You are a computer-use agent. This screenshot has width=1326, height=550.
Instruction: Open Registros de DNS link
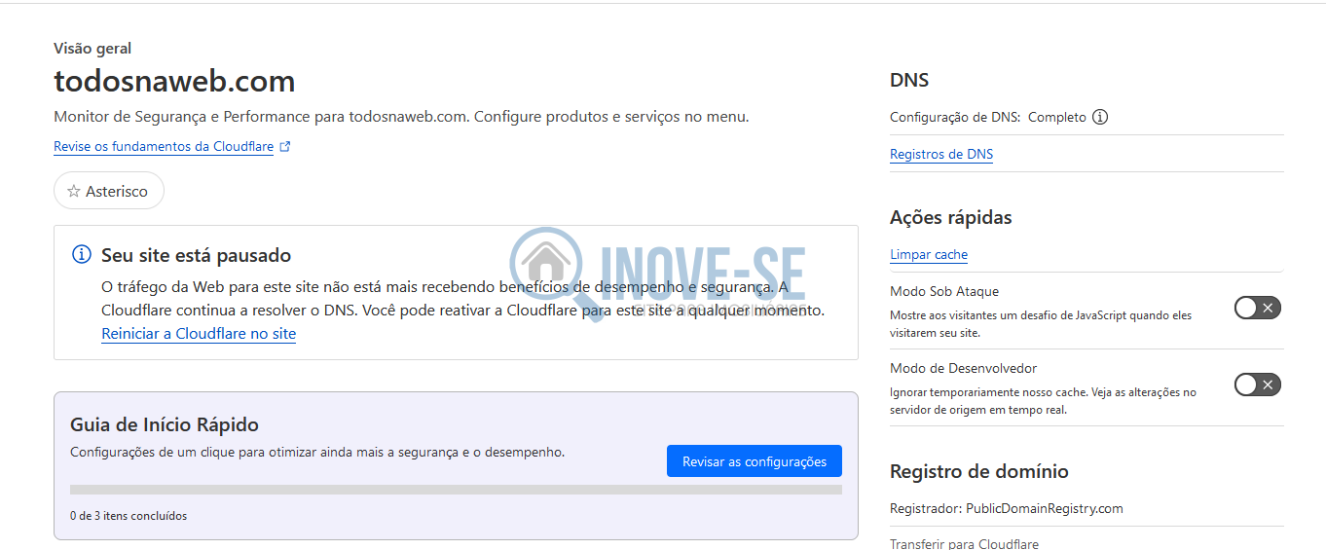pos(941,154)
